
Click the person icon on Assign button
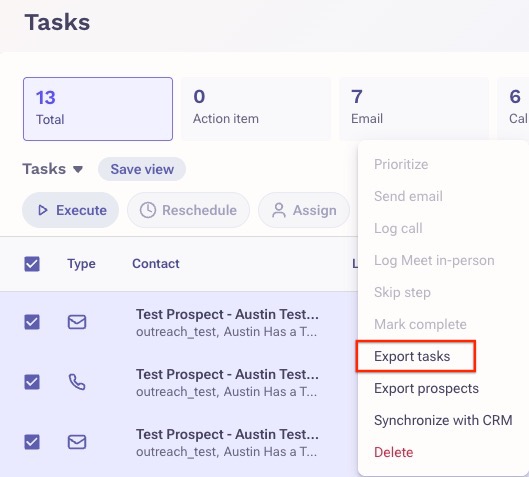coord(279,210)
